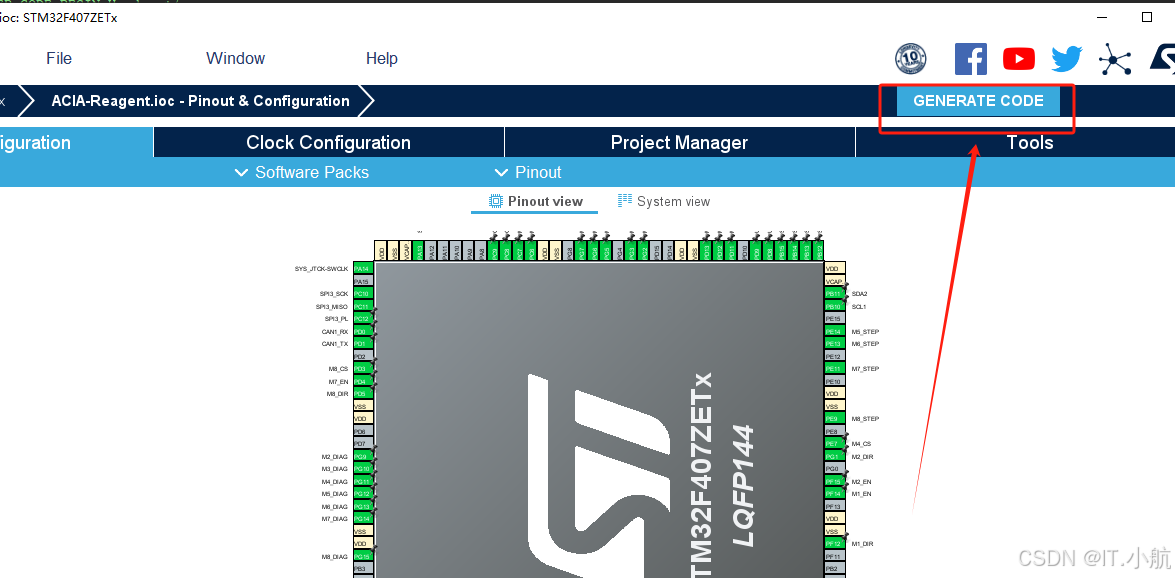Select pin PG13 on the chip
The image size is (1175, 578).
363,506
